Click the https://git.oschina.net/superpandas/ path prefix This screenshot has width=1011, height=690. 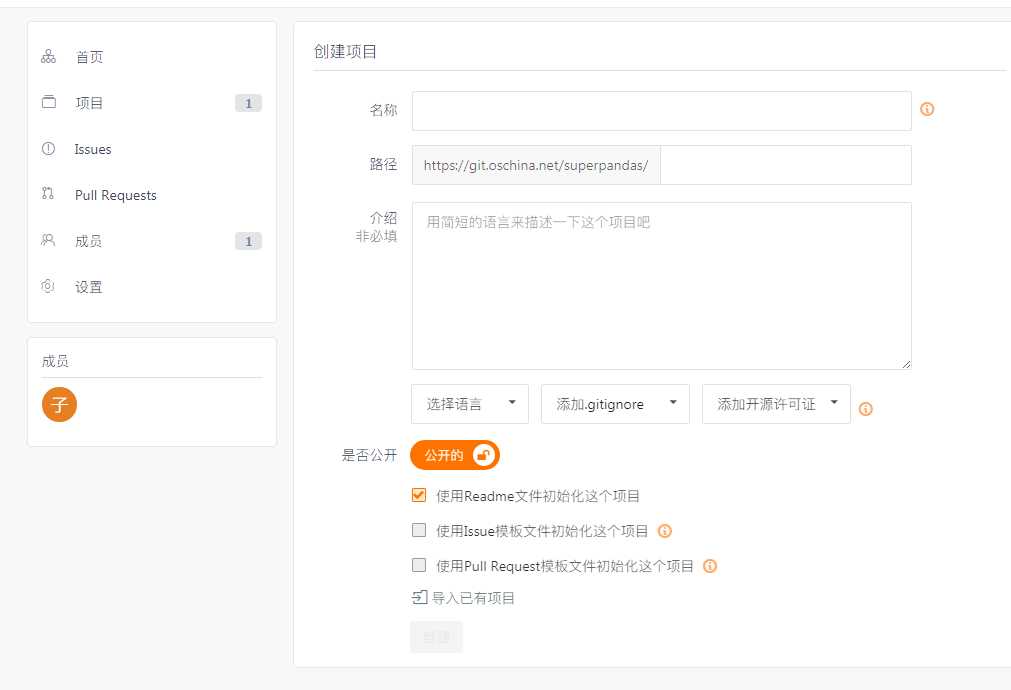pyautogui.click(x=536, y=165)
